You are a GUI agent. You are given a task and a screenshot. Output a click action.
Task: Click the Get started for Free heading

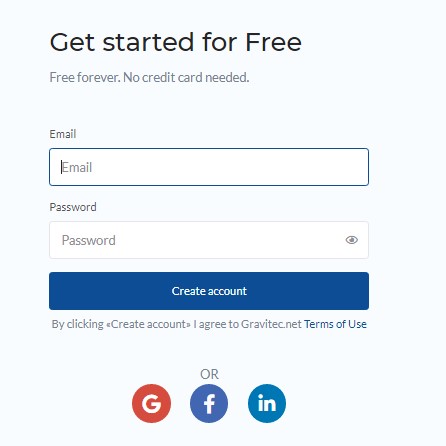(x=176, y=42)
